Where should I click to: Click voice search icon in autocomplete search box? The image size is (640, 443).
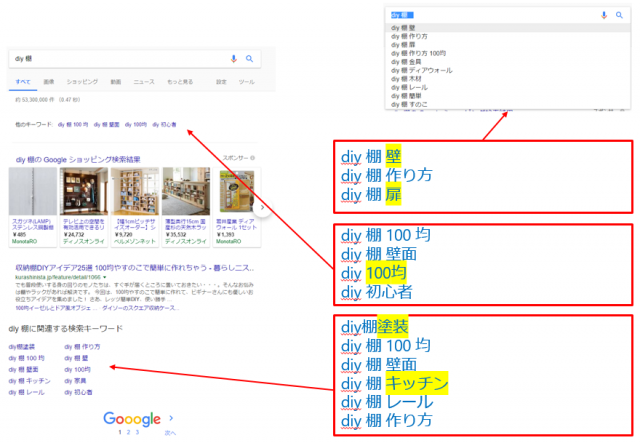pyautogui.click(x=604, y=15)
